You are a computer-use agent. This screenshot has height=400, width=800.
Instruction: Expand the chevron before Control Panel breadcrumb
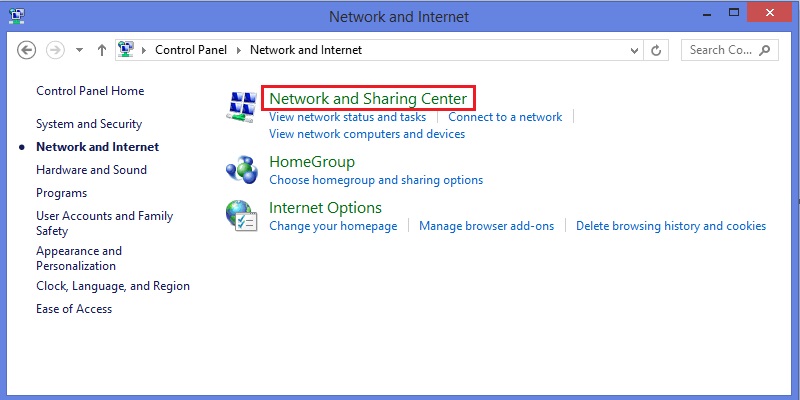pos(144,50)
